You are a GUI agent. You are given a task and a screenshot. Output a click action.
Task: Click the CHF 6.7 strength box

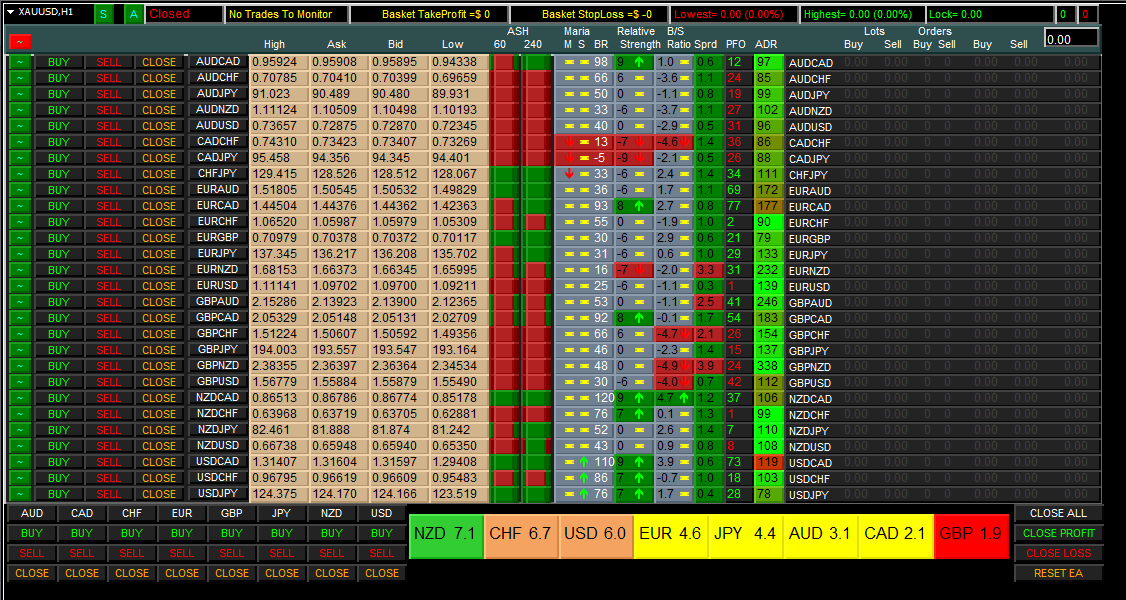point(521,535)
